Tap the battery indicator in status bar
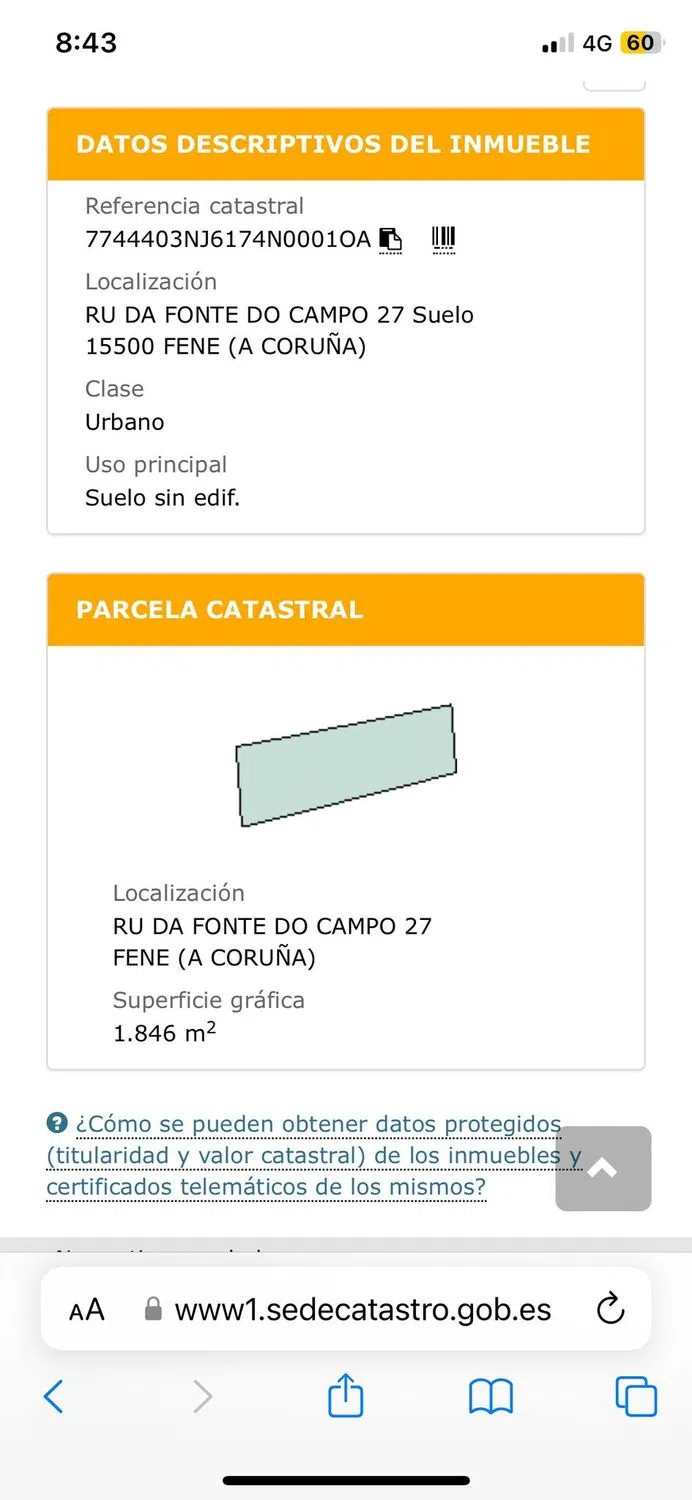Viewport: 692px width, 1500px height. (639, 43)
